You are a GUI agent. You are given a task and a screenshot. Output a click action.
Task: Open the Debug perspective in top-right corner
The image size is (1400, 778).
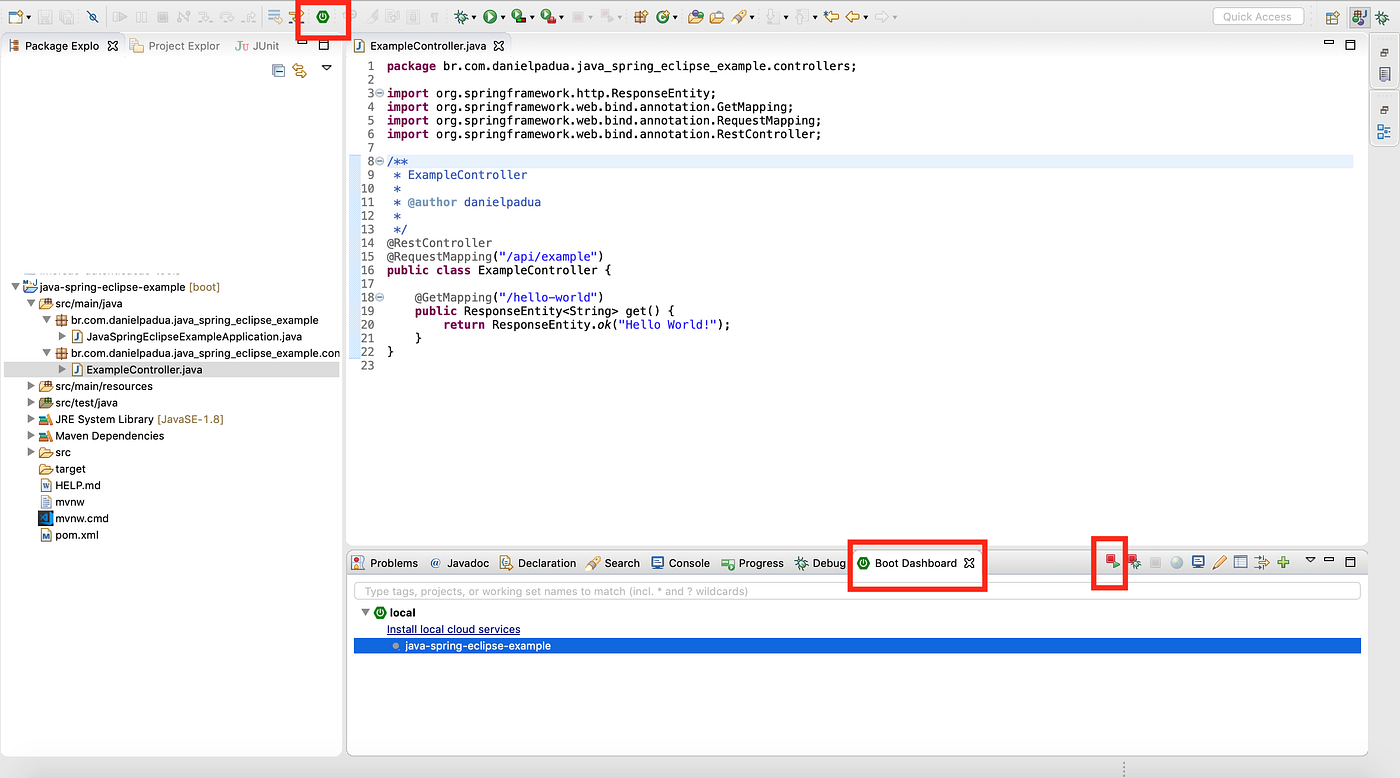pos(1383,18)
